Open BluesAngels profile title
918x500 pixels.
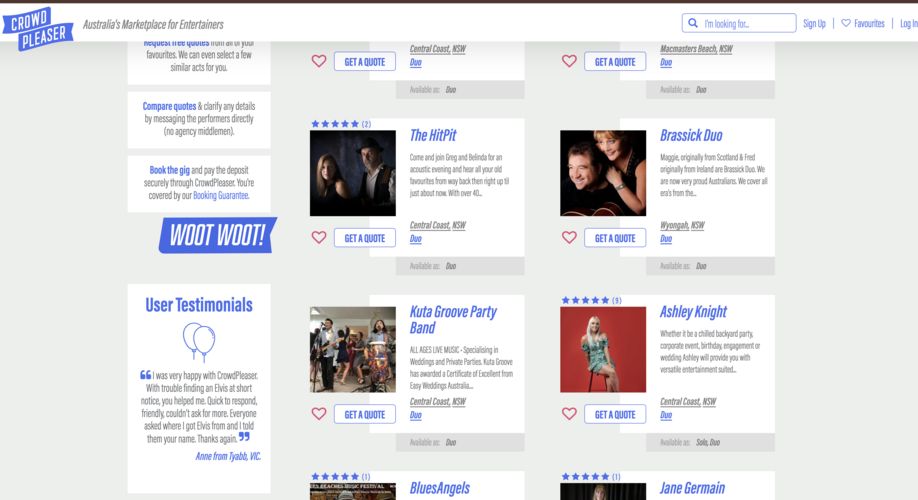pyautogui.click(x=440, y=488)
